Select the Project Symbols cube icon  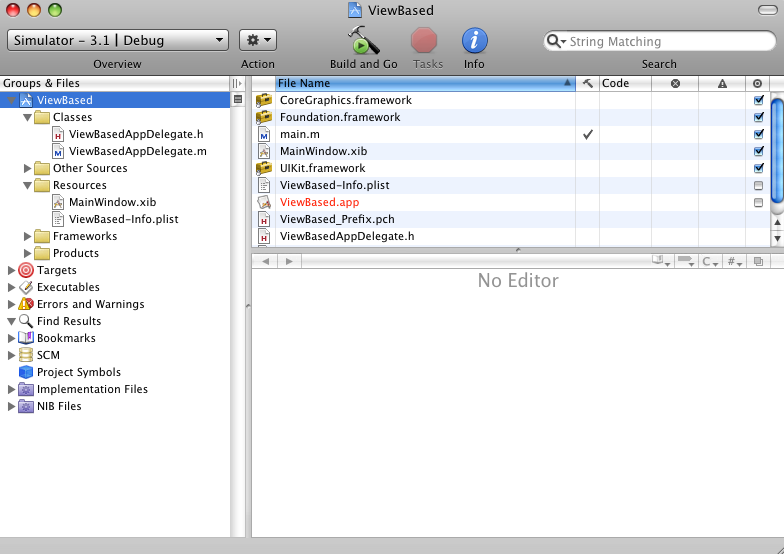[26, 372]
